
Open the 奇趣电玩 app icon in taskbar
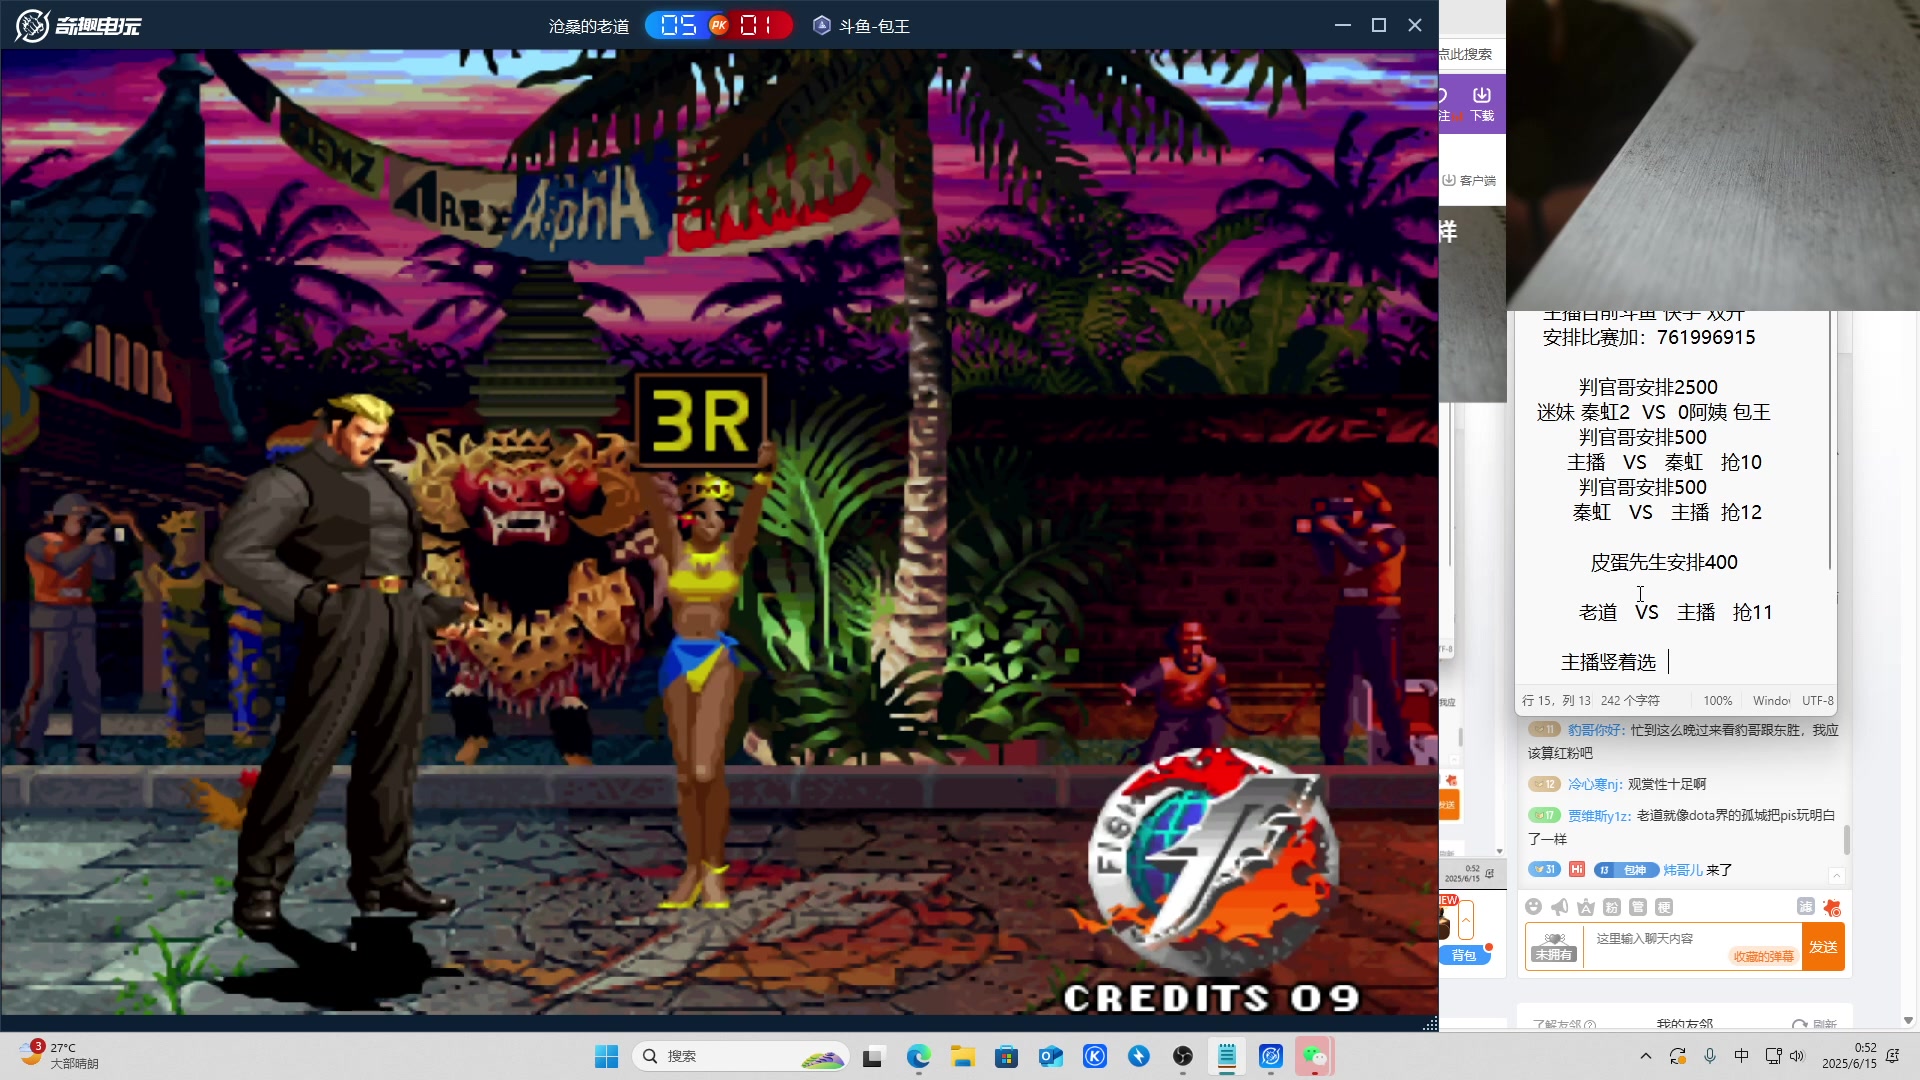pyautogui.click(x=1270, y=1056)
